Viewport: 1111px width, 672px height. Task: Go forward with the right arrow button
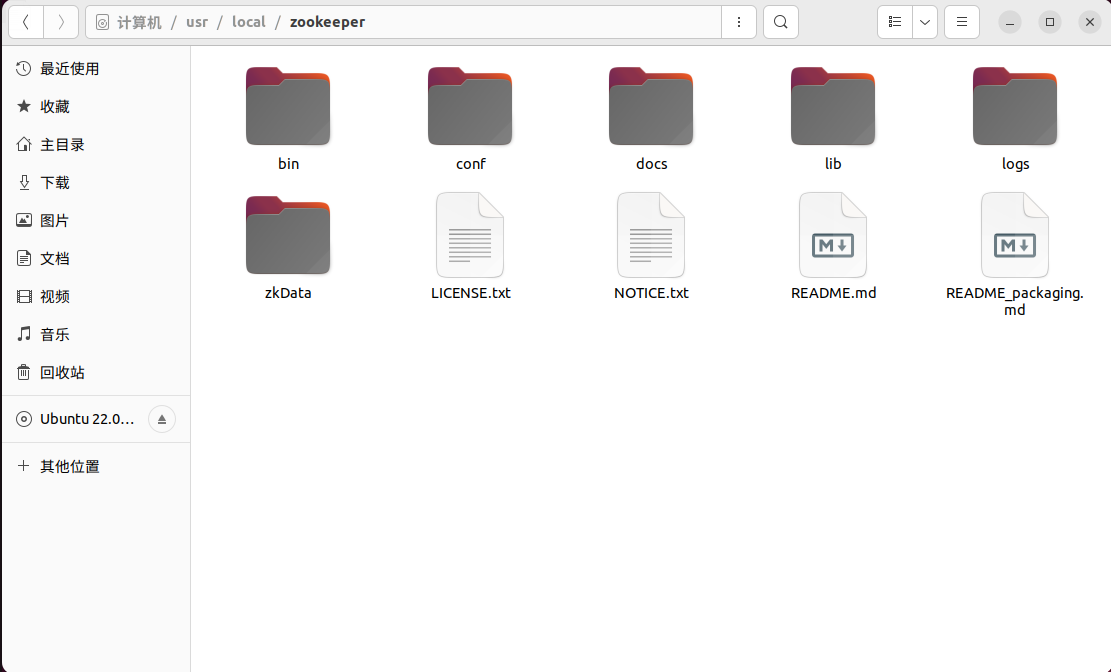click(x=61, y=22)
